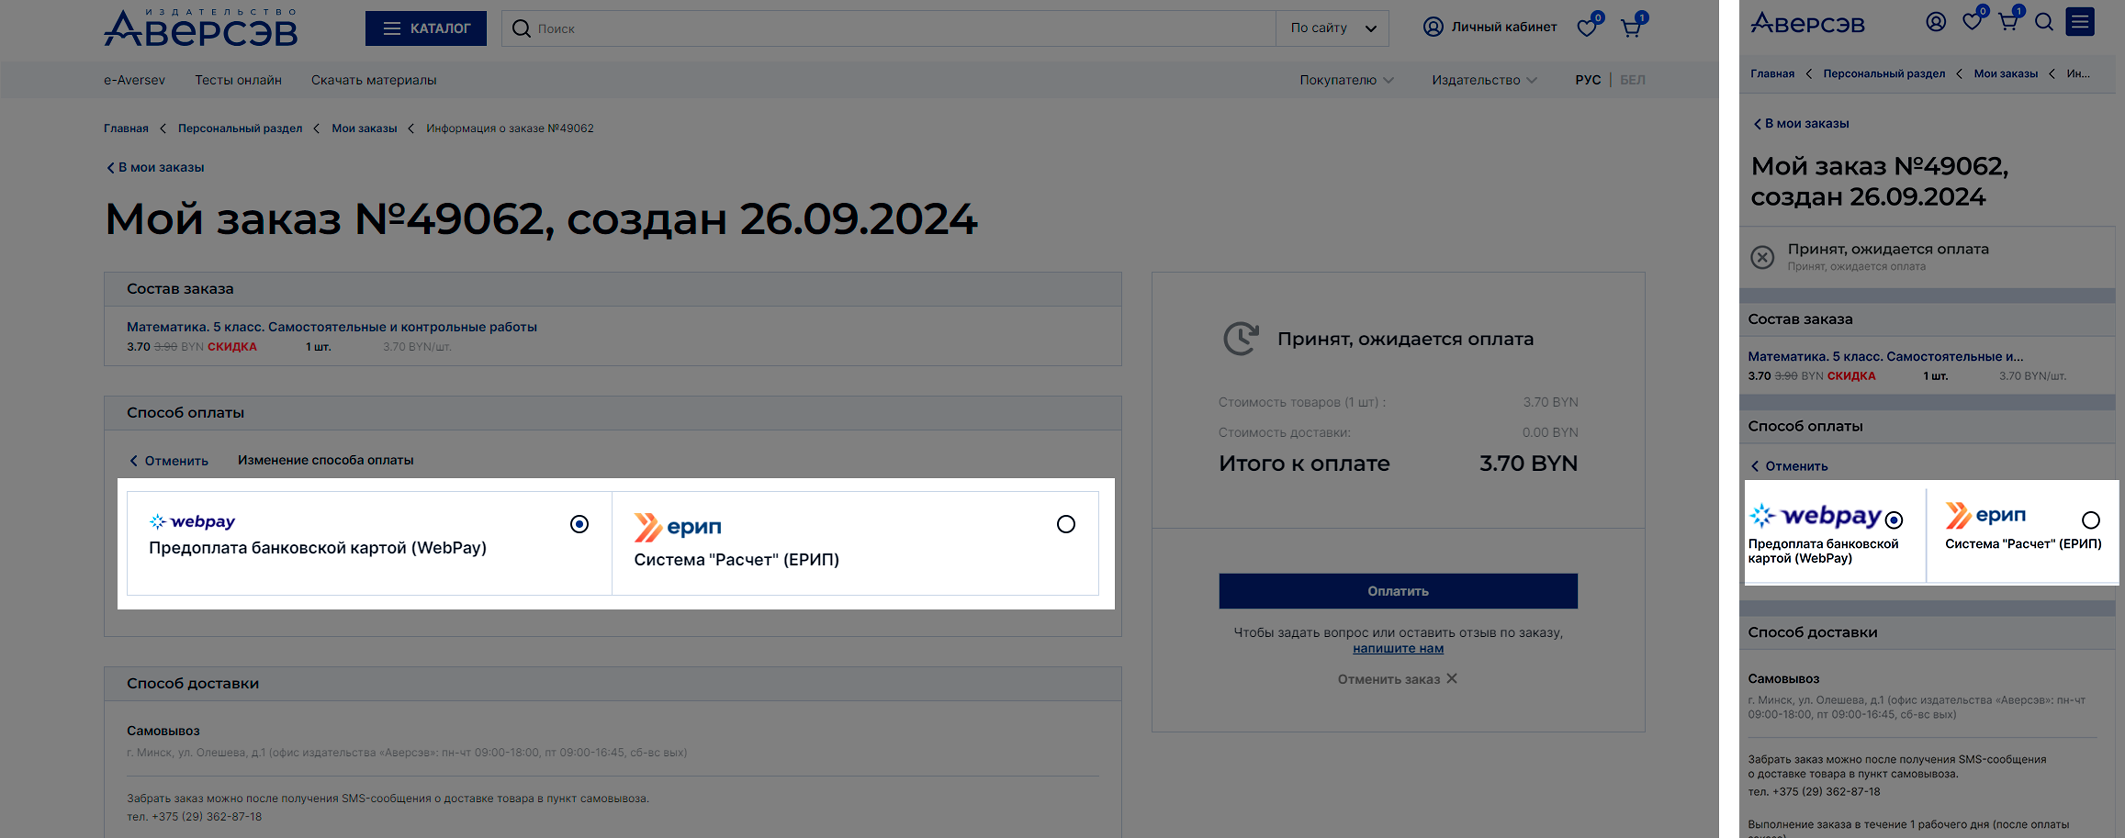Expand the 'По сайту' search scope dropdown
The height and width of the screenshot is (838, 2125).
1332,28
